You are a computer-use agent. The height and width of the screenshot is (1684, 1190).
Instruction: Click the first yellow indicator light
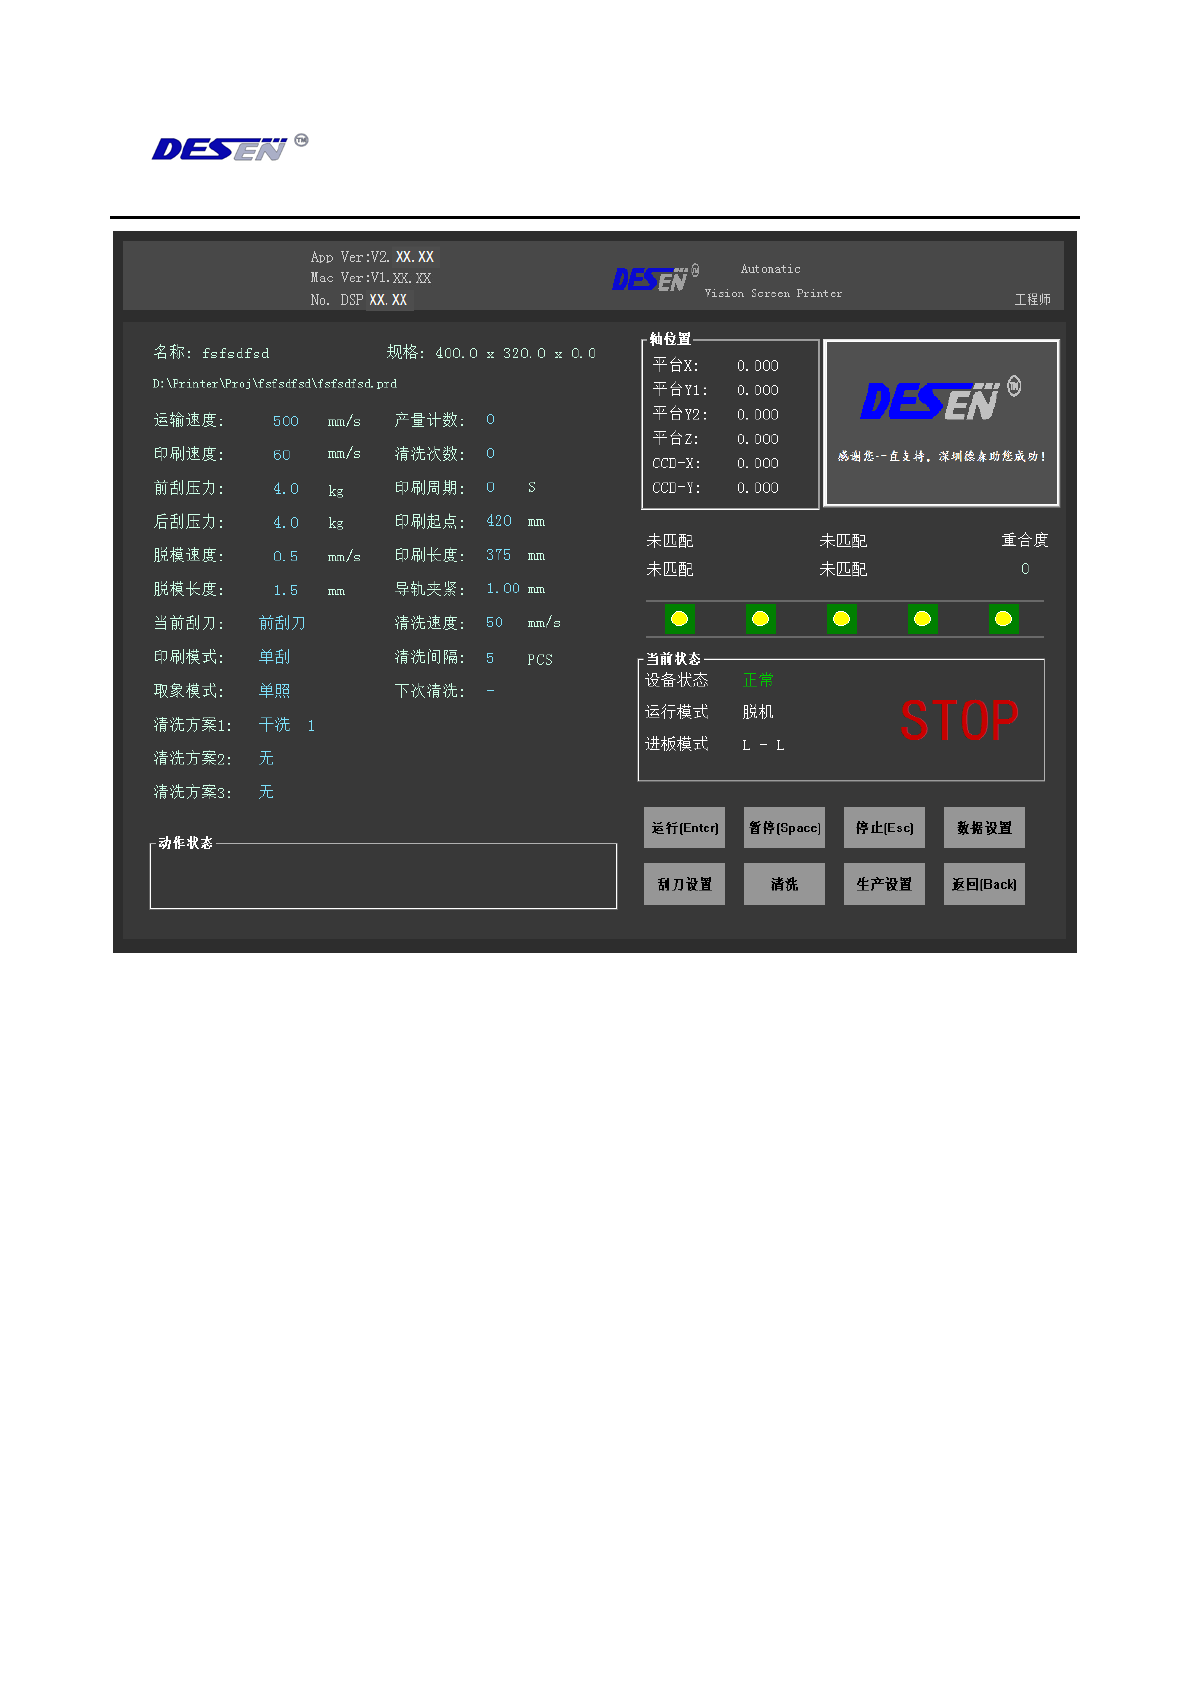tap(679, 619)
